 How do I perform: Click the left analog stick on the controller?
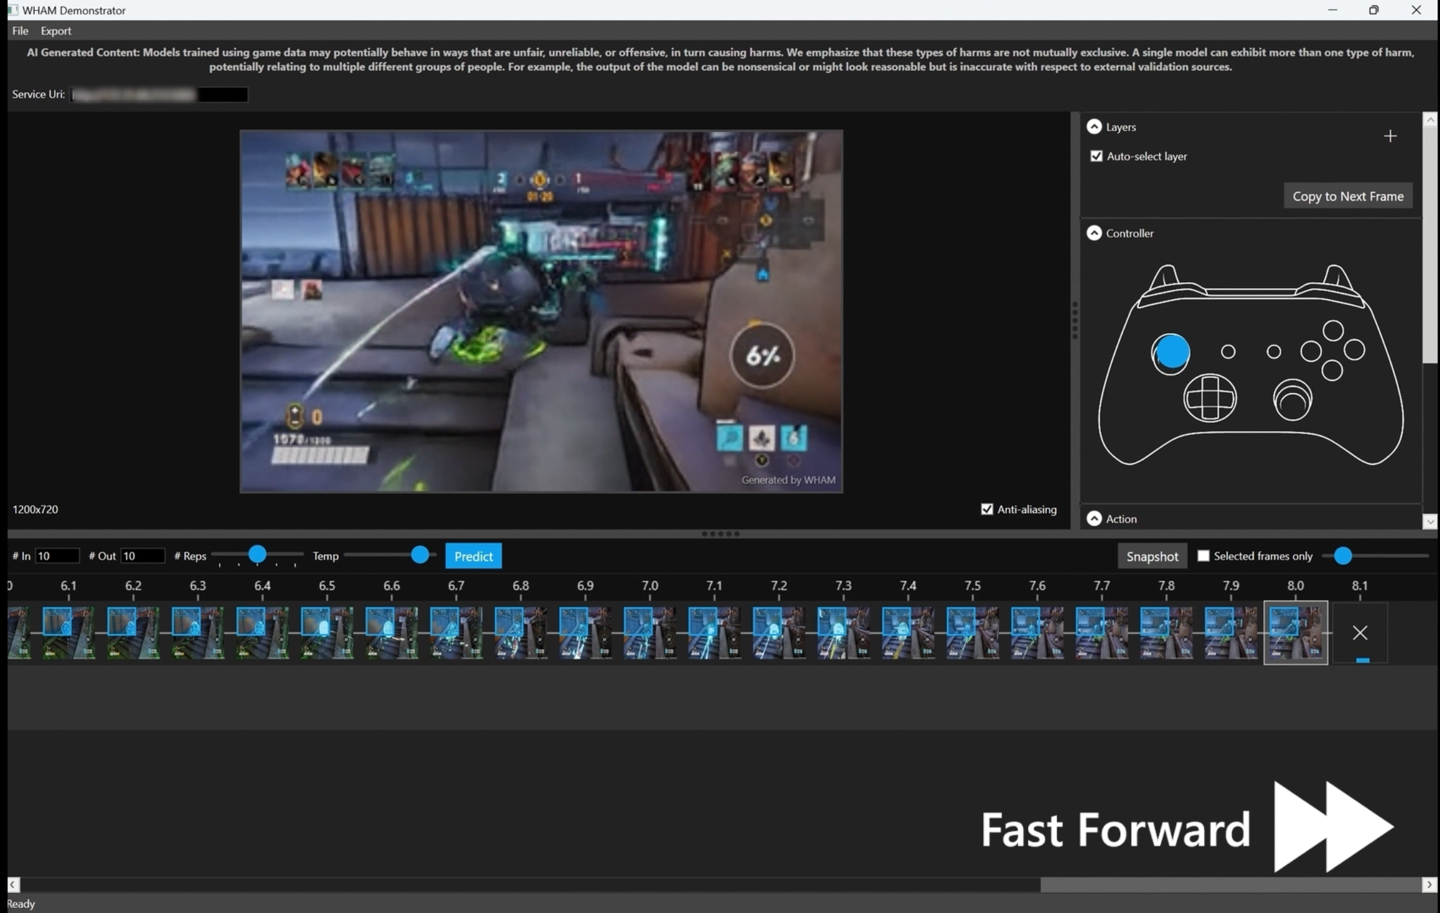[x=1171, y=352]
